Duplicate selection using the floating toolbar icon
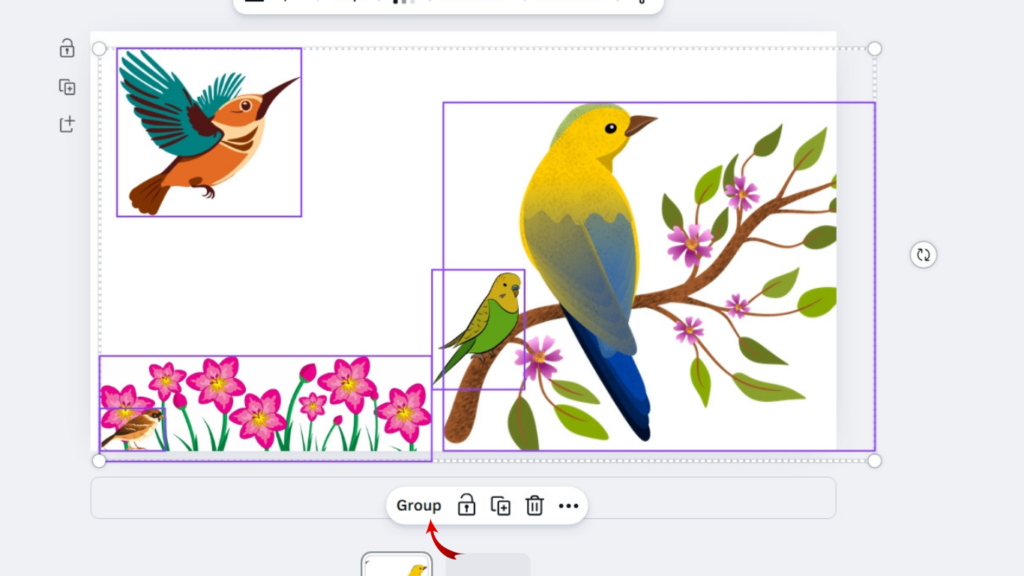Viewport: 1024px width, 576px height. coord(501,506)
